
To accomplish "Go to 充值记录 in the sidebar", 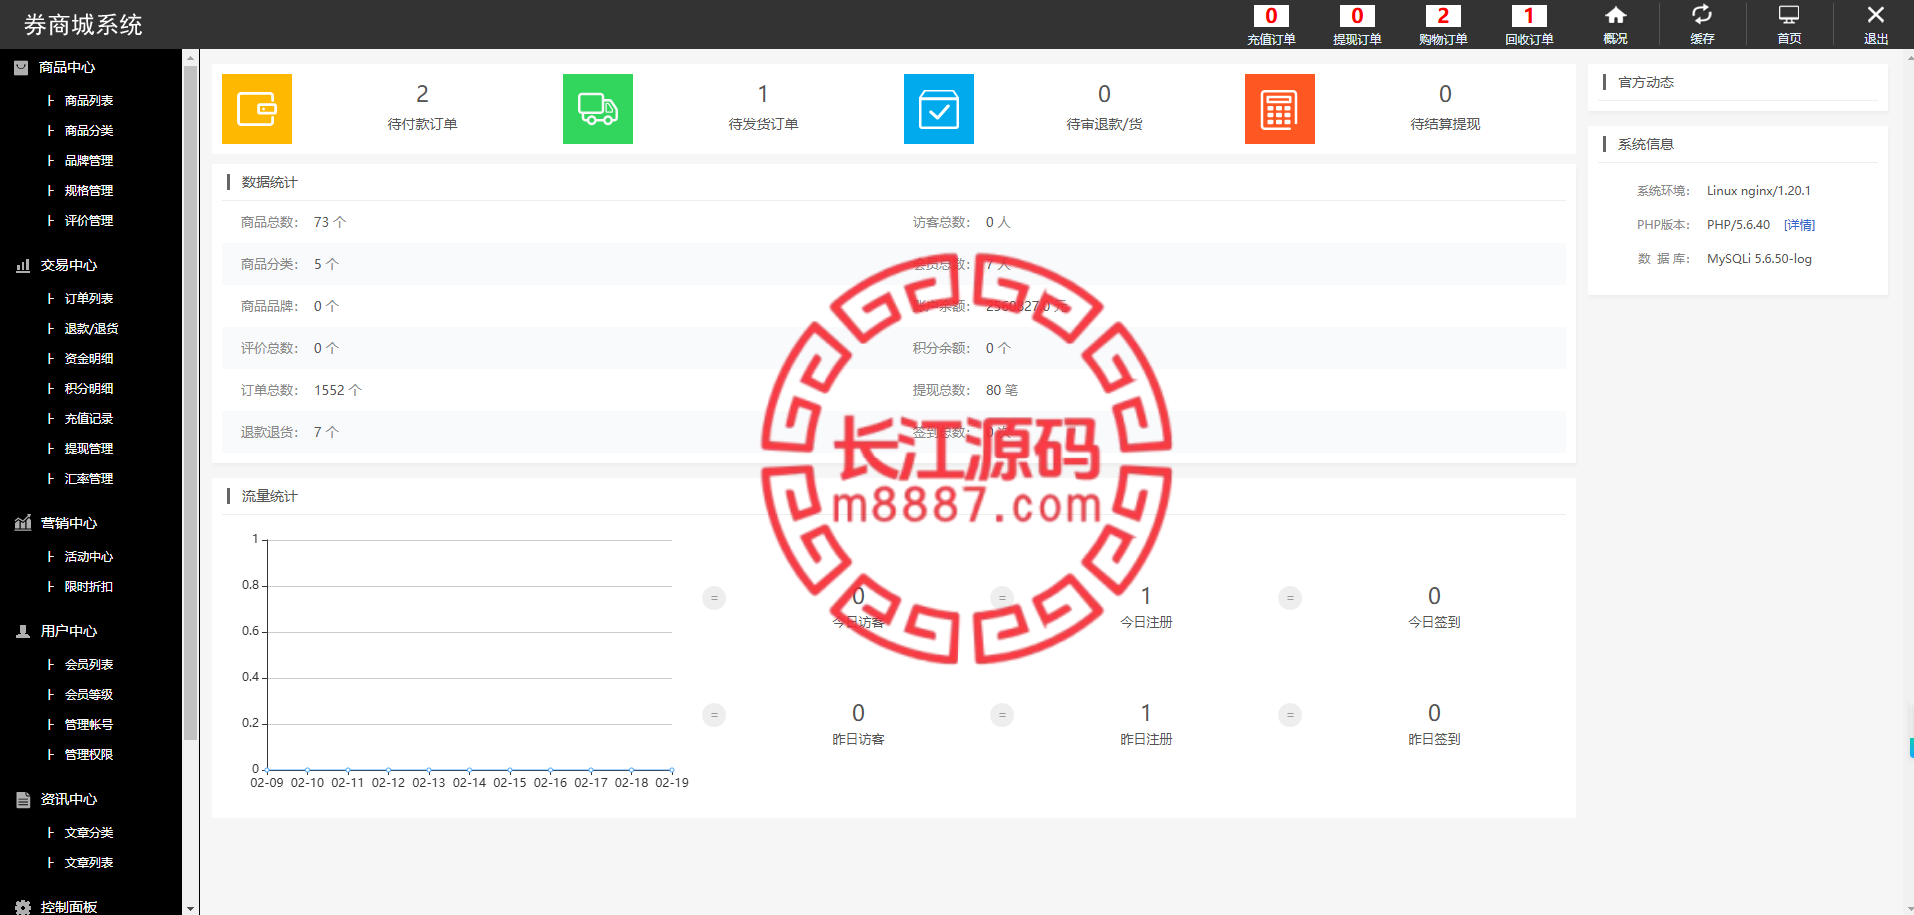I will [89, 419].
